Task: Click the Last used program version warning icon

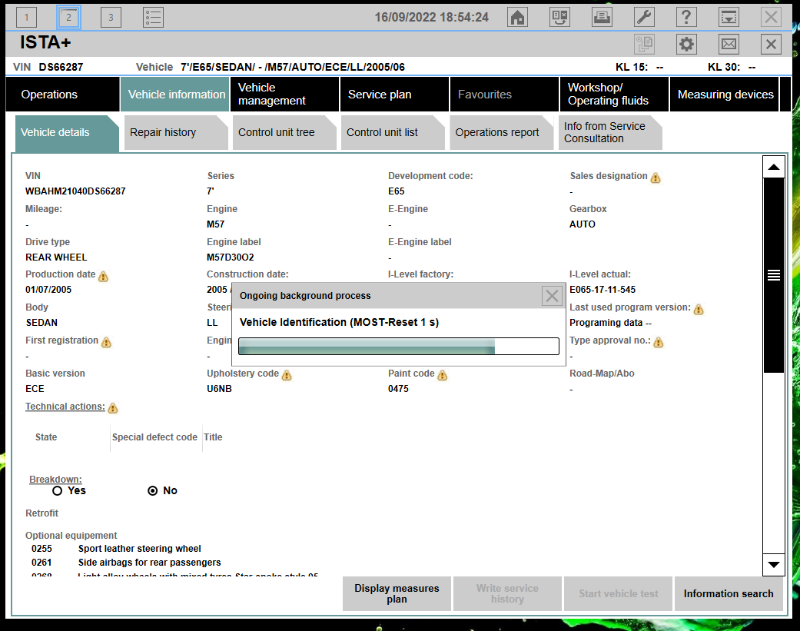Action: 699,310
